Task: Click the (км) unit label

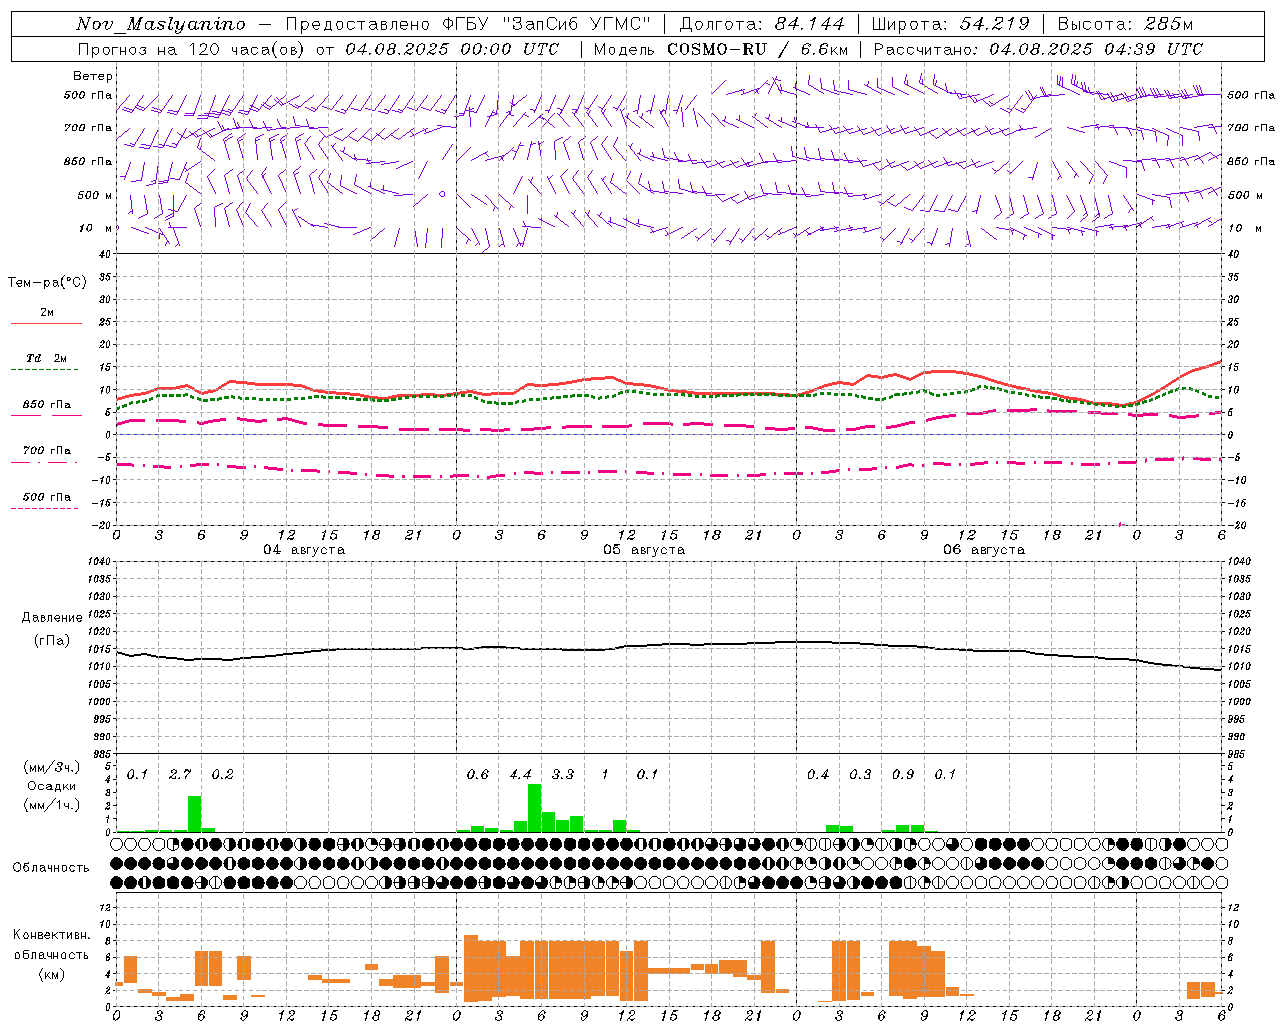Action: click(52, 974)
